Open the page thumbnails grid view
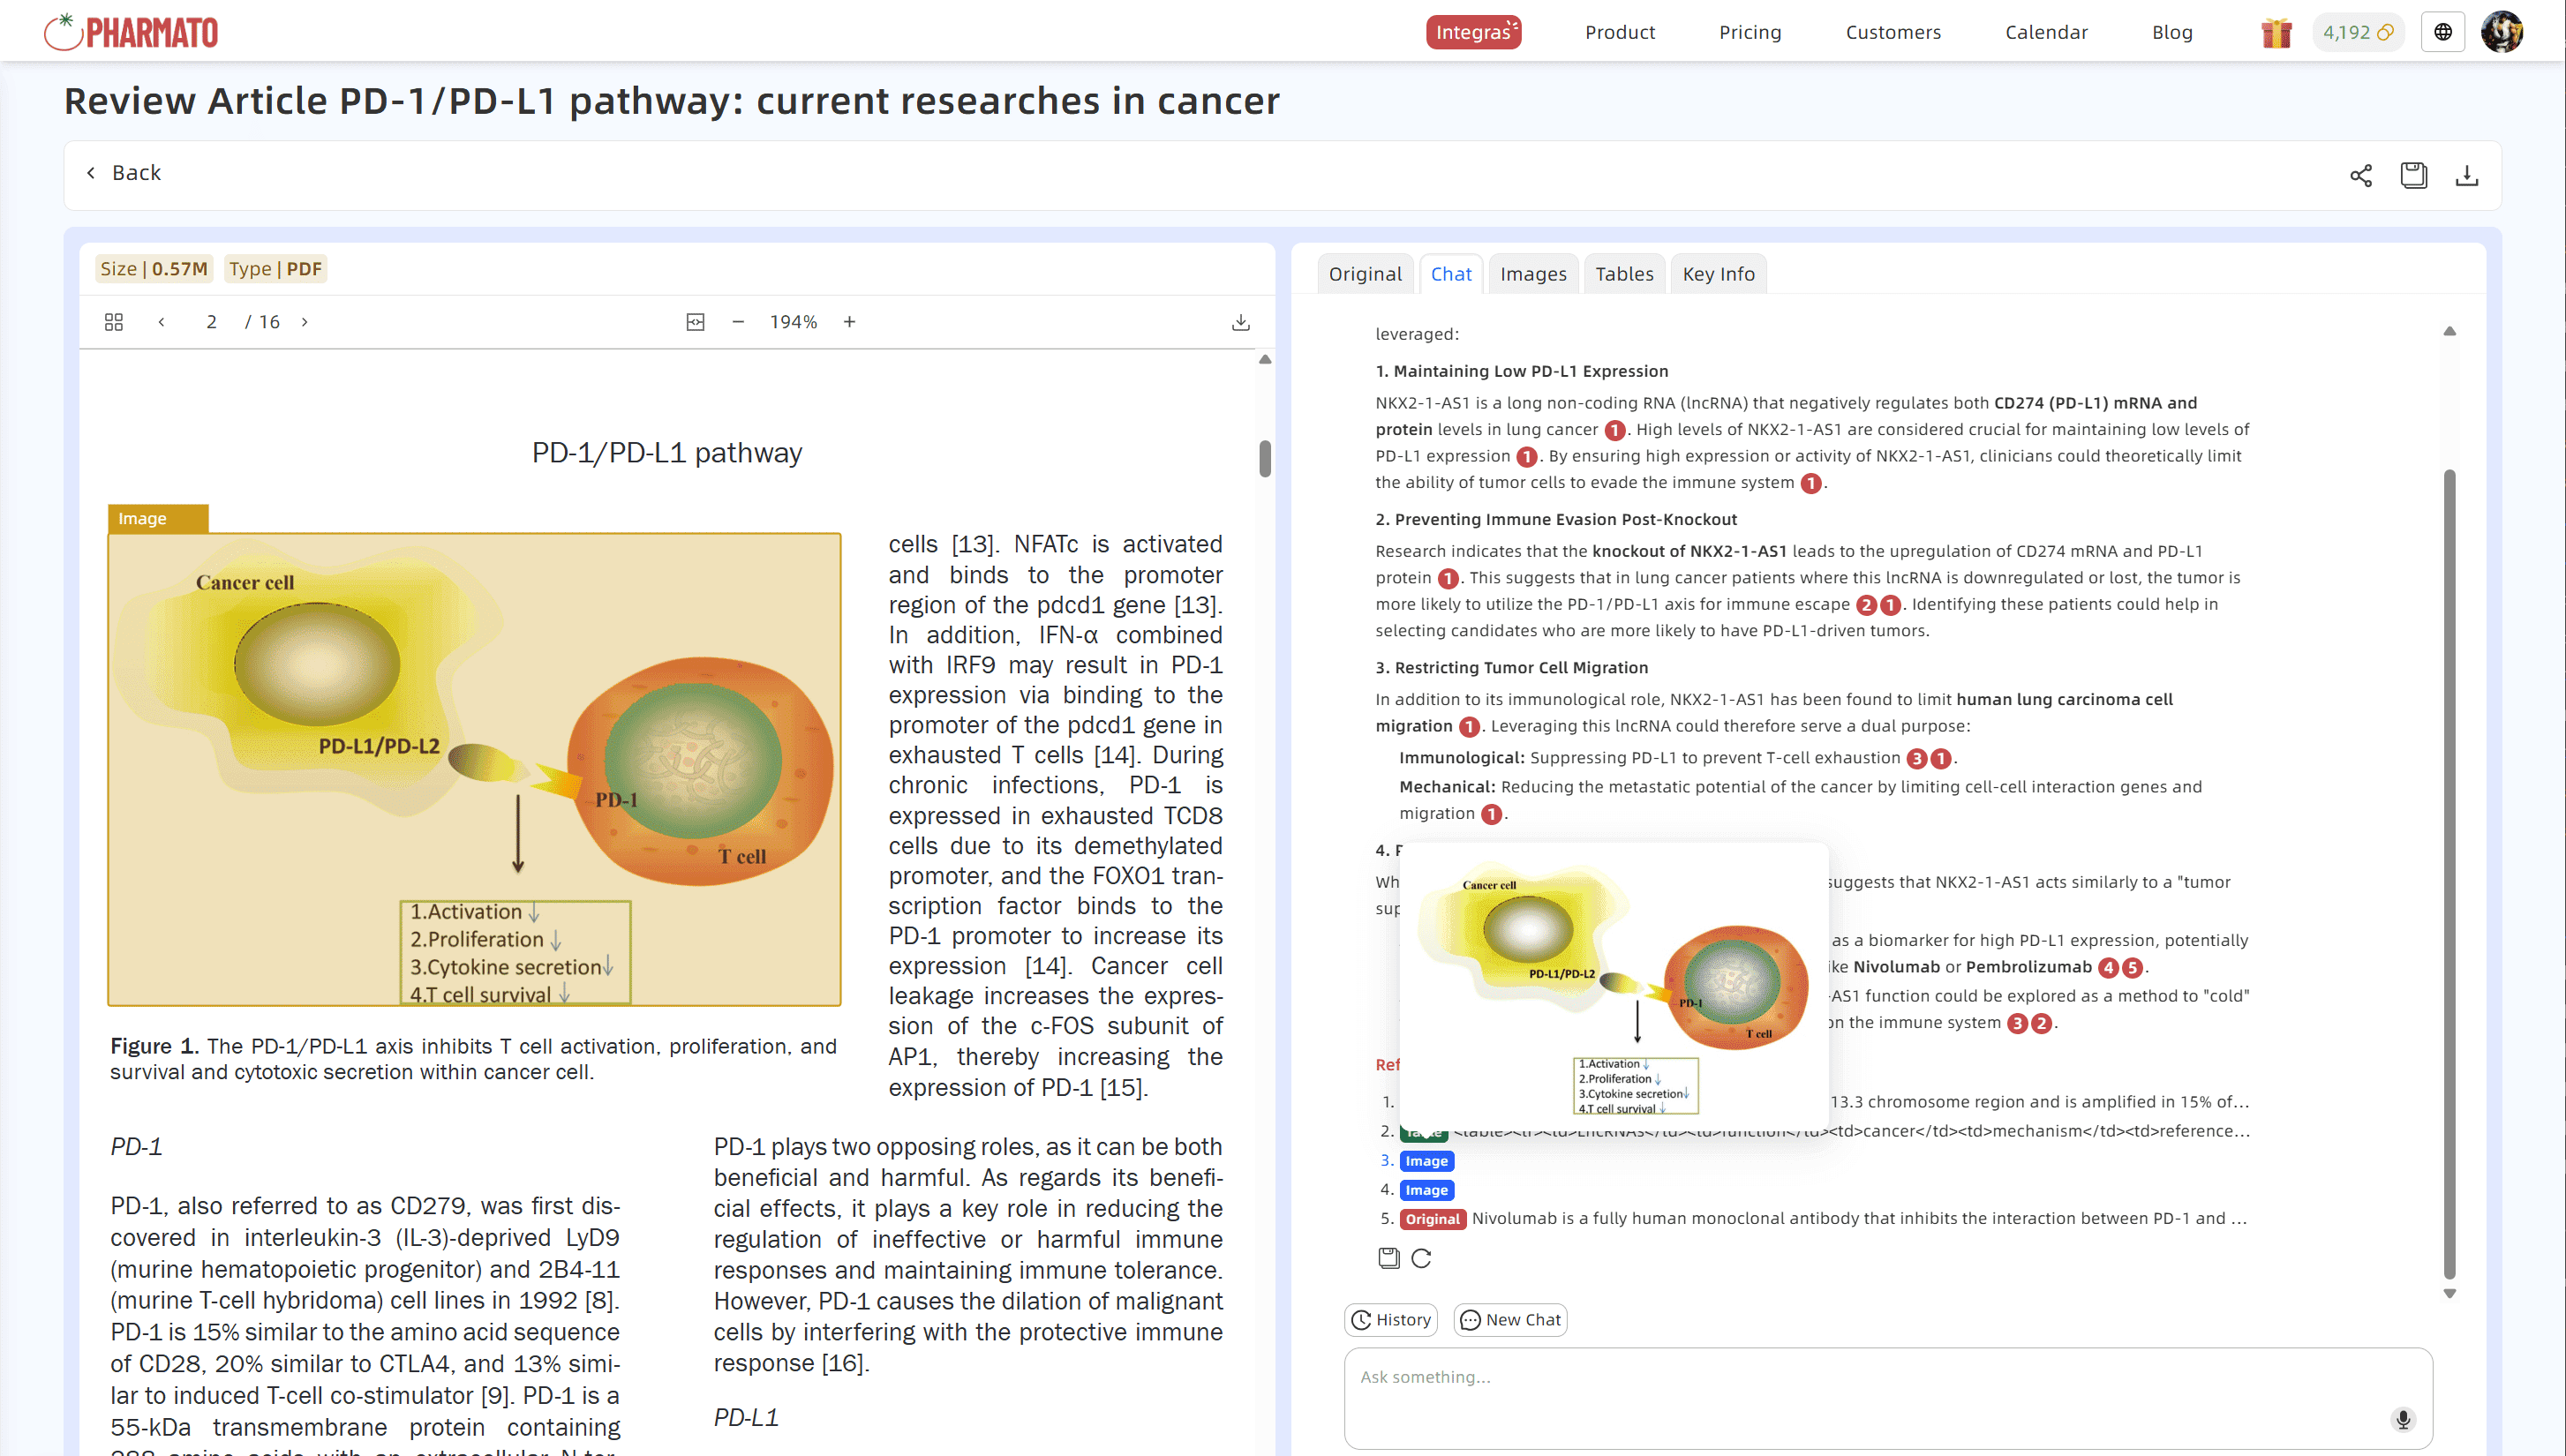The height and width of the screenshot is (1456, 2566). pos(114,322)
